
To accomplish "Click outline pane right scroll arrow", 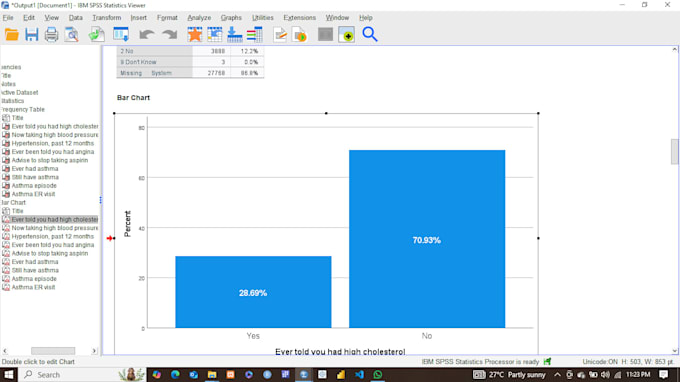I will (x=94, y=351).
